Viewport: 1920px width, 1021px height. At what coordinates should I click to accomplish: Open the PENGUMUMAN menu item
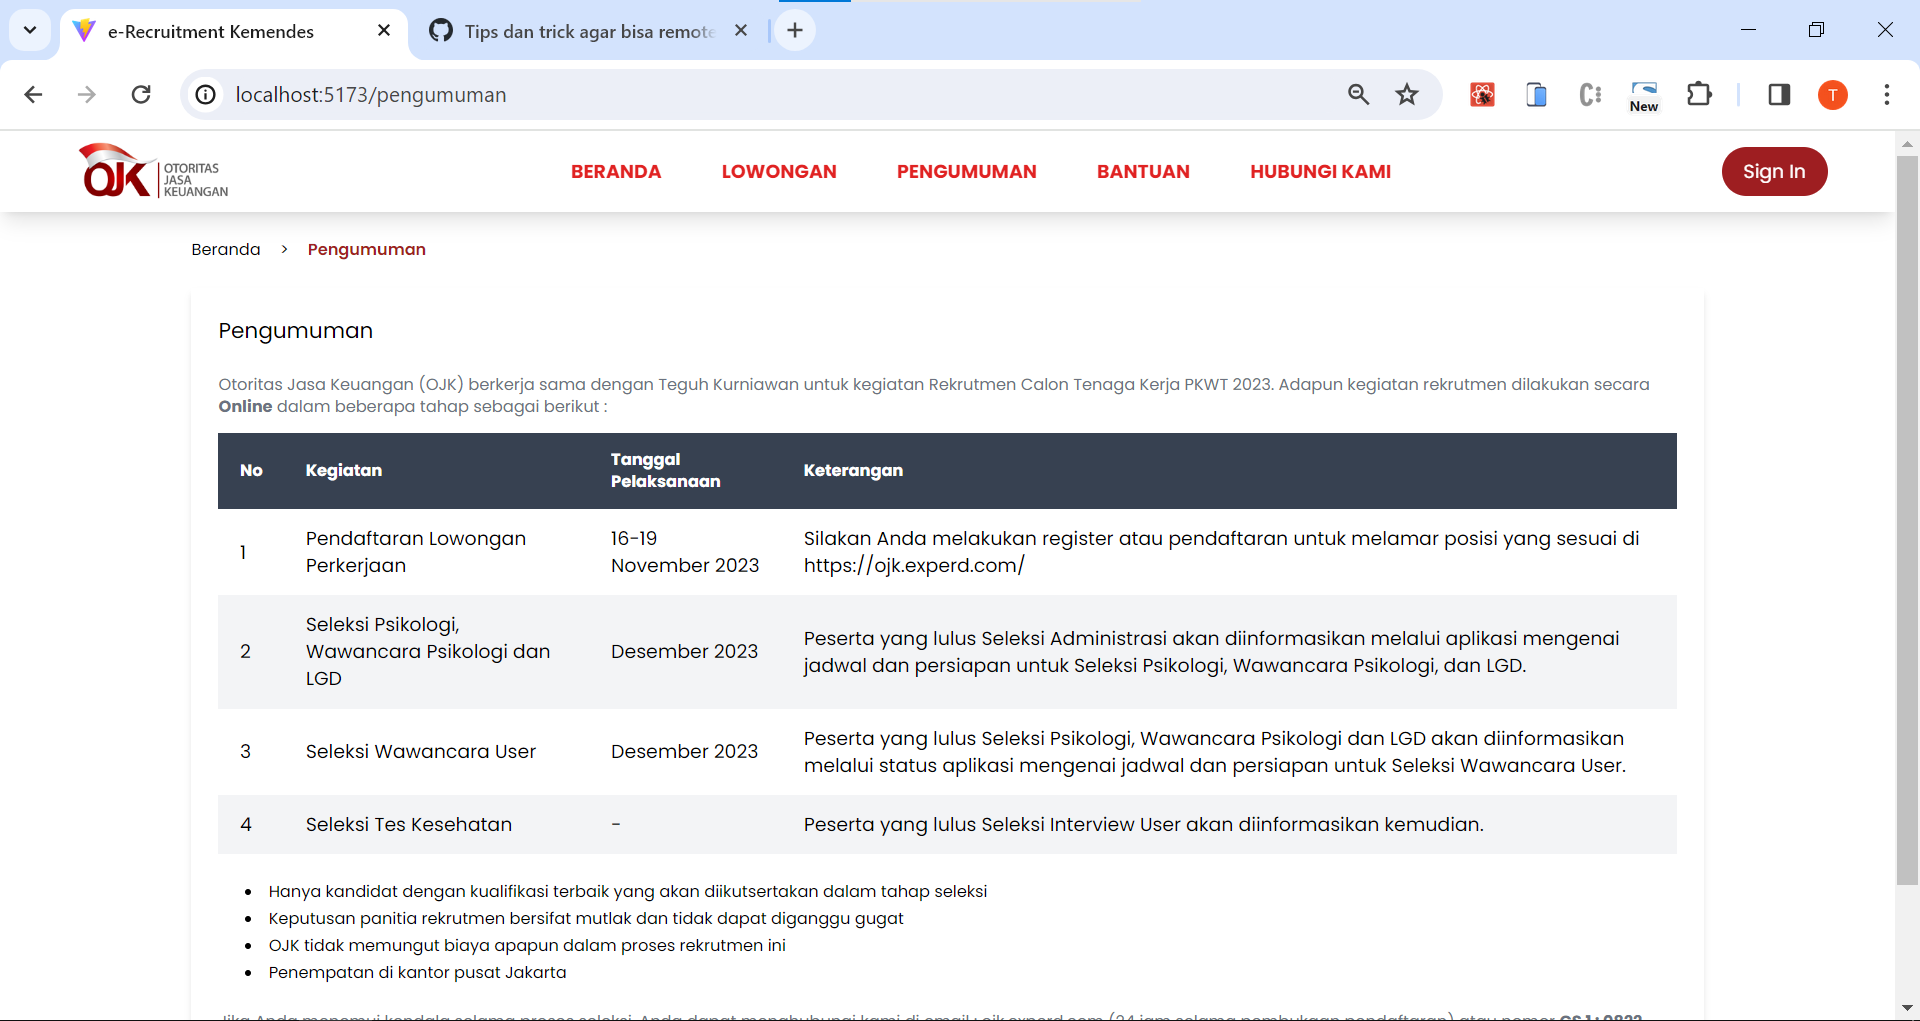[967, 171]
